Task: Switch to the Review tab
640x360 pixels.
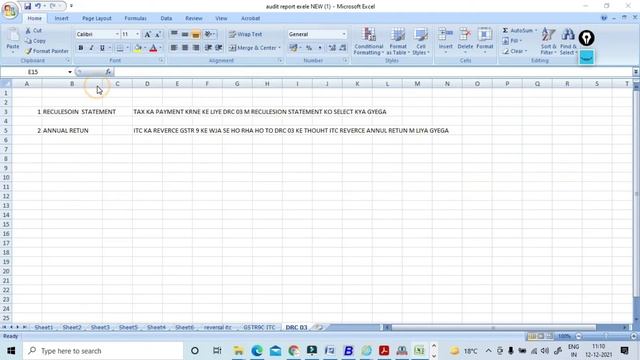Action: (x=193, y=18)
